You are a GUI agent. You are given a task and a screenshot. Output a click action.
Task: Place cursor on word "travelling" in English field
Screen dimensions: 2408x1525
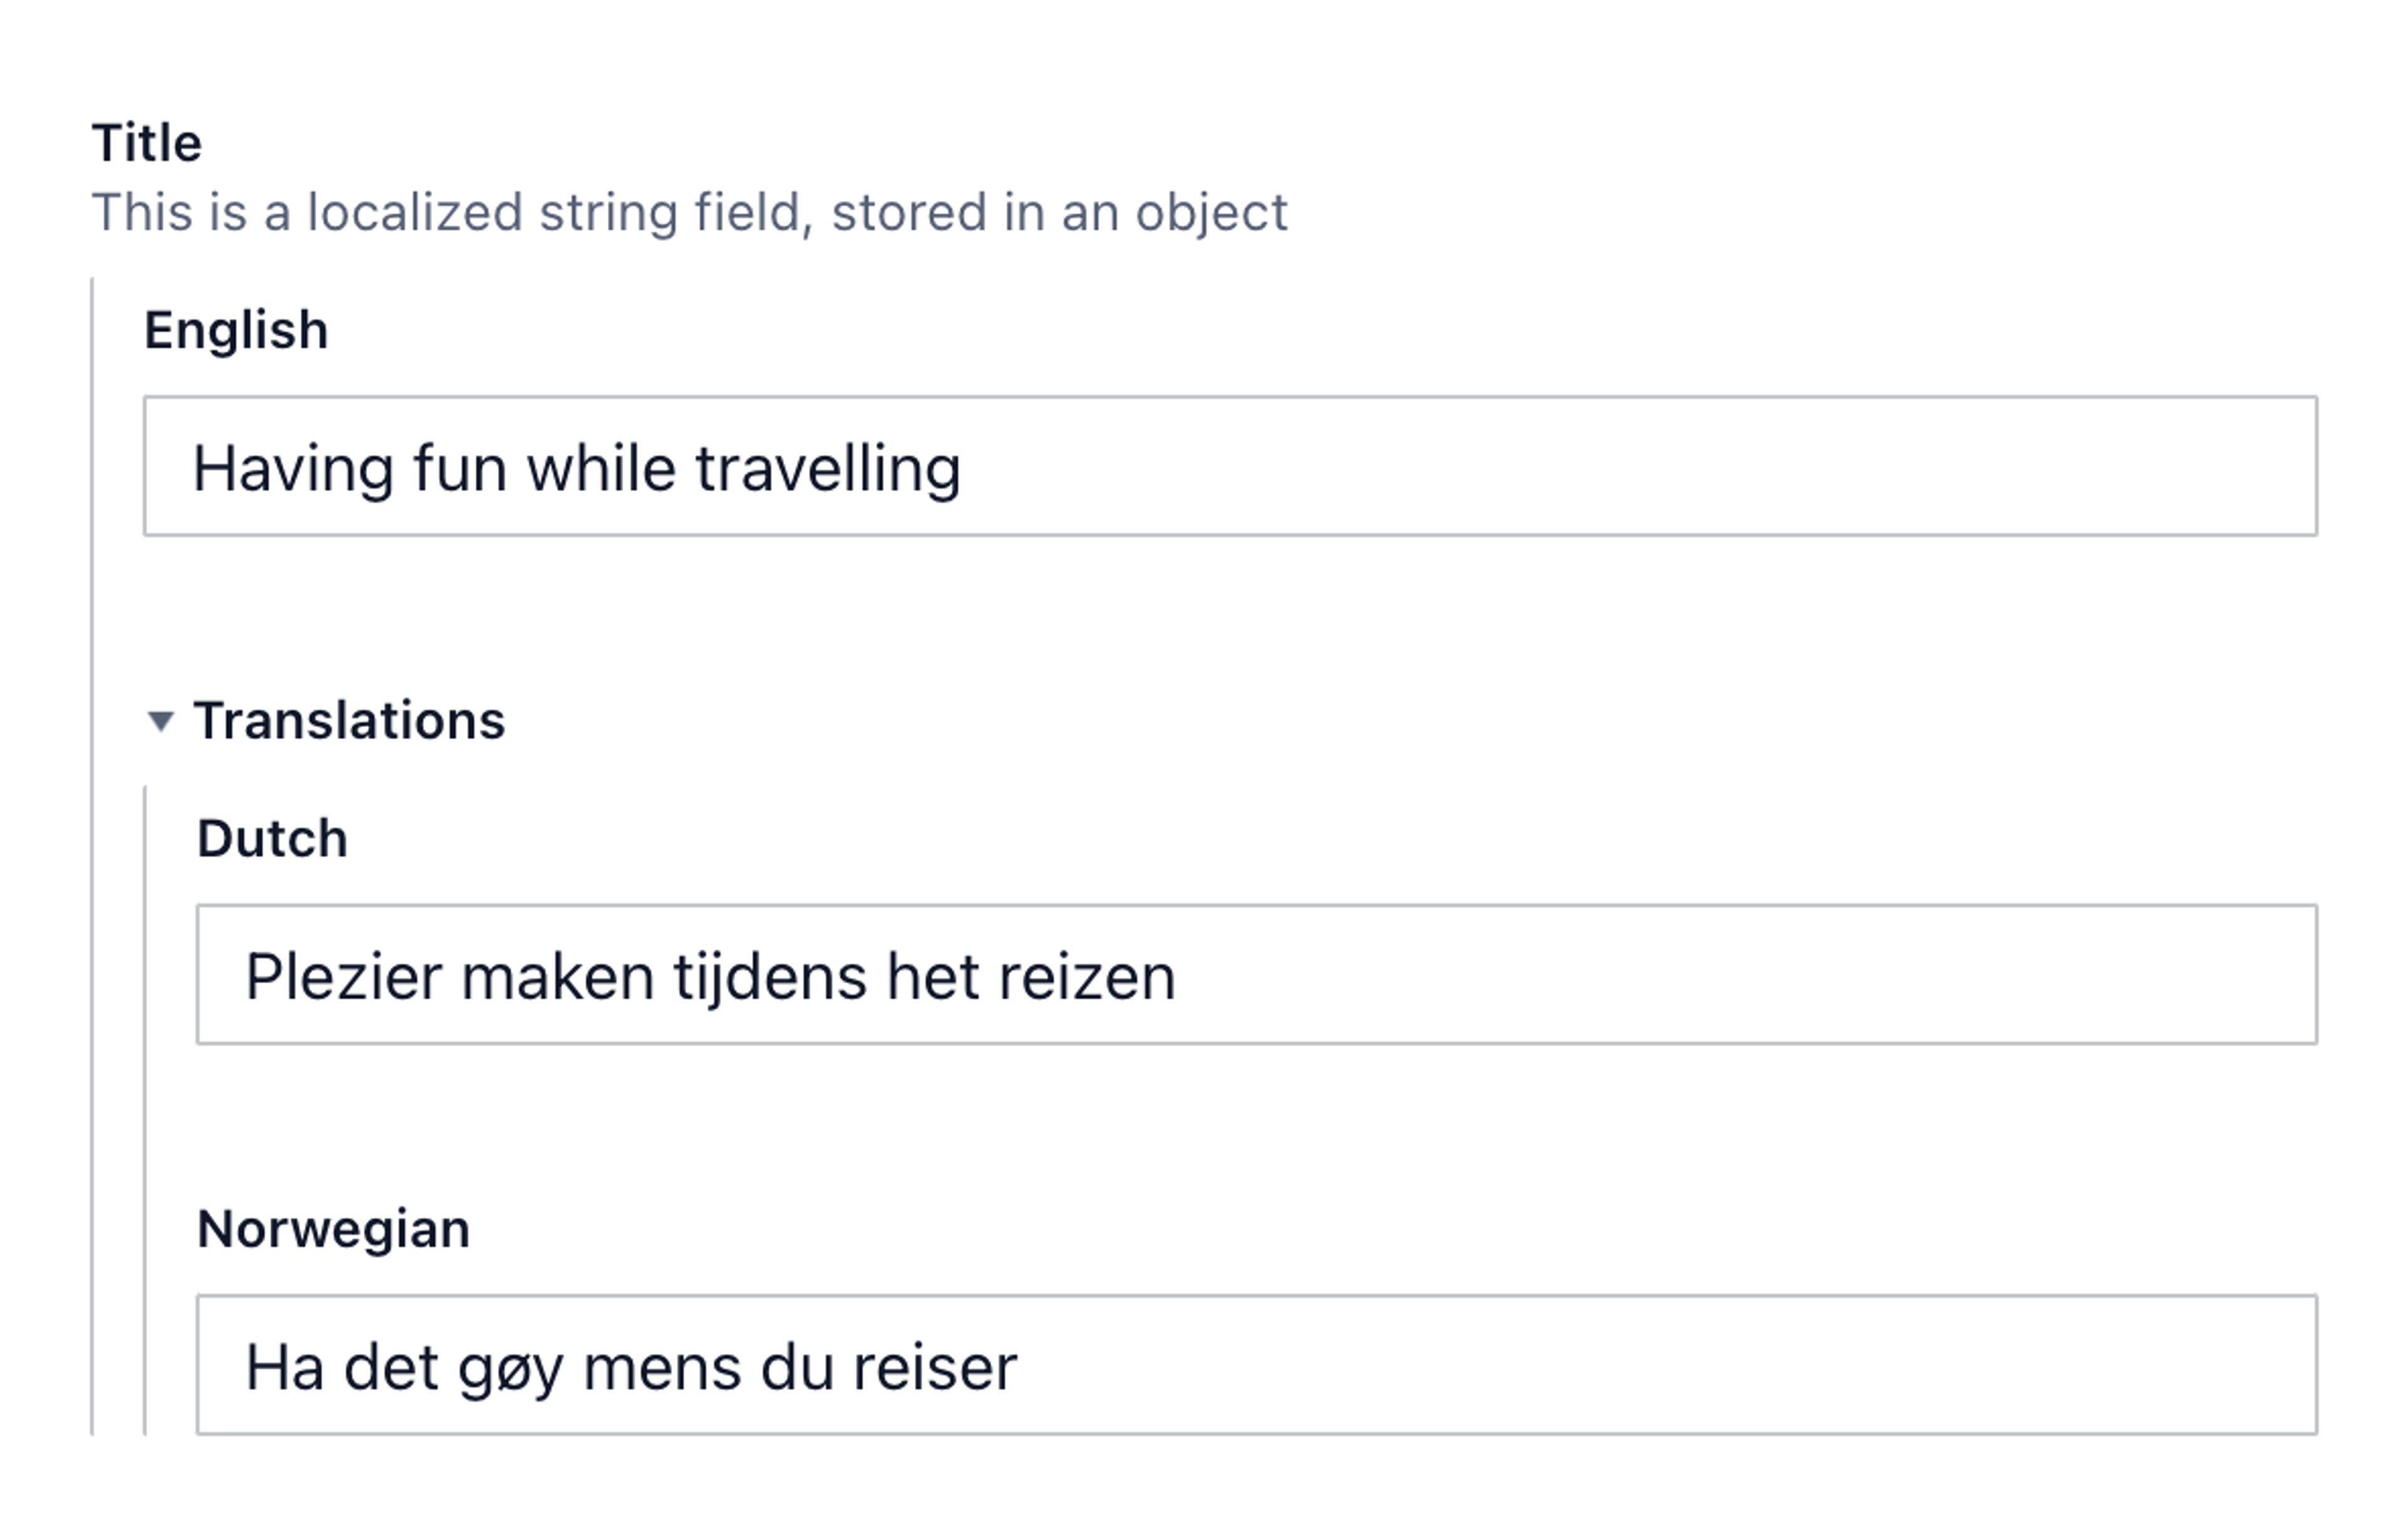coord(828,469)
